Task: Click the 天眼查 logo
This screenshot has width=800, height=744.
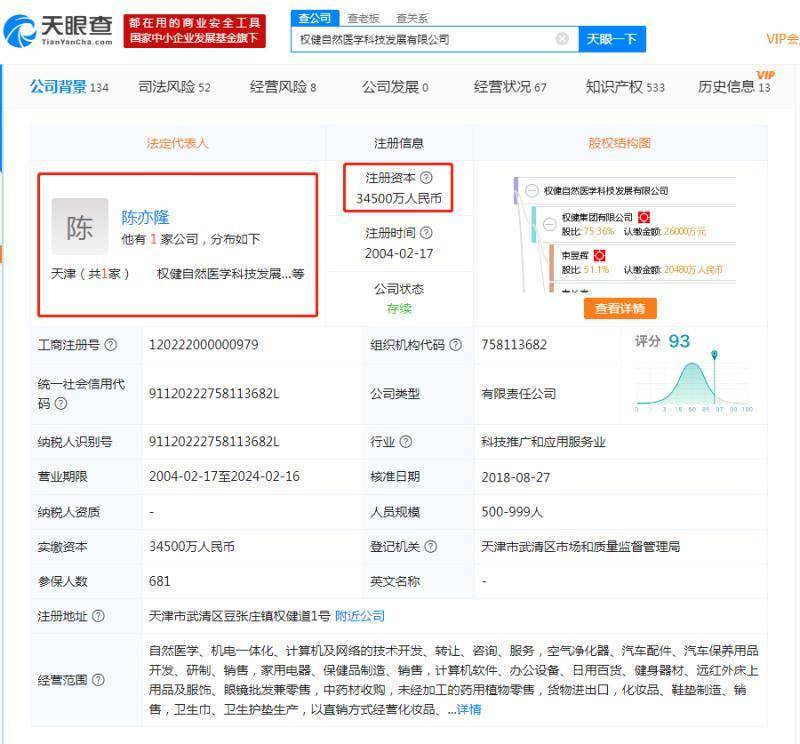Action: [x=58, y=31]
